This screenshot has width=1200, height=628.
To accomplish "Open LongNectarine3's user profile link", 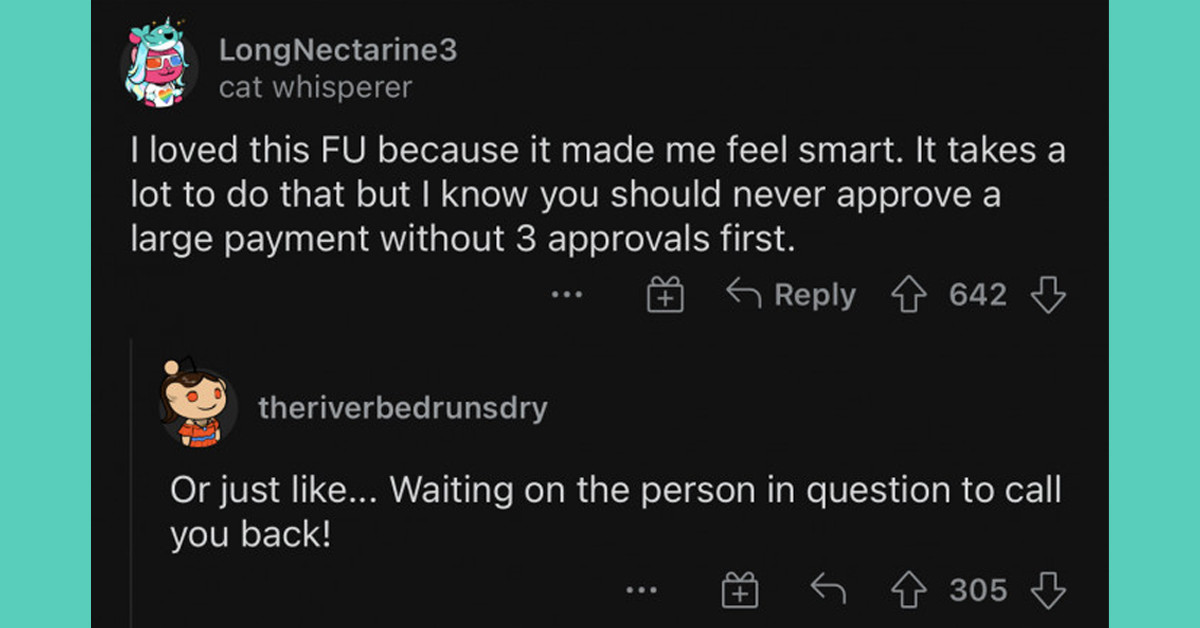I will coord(337,51).
